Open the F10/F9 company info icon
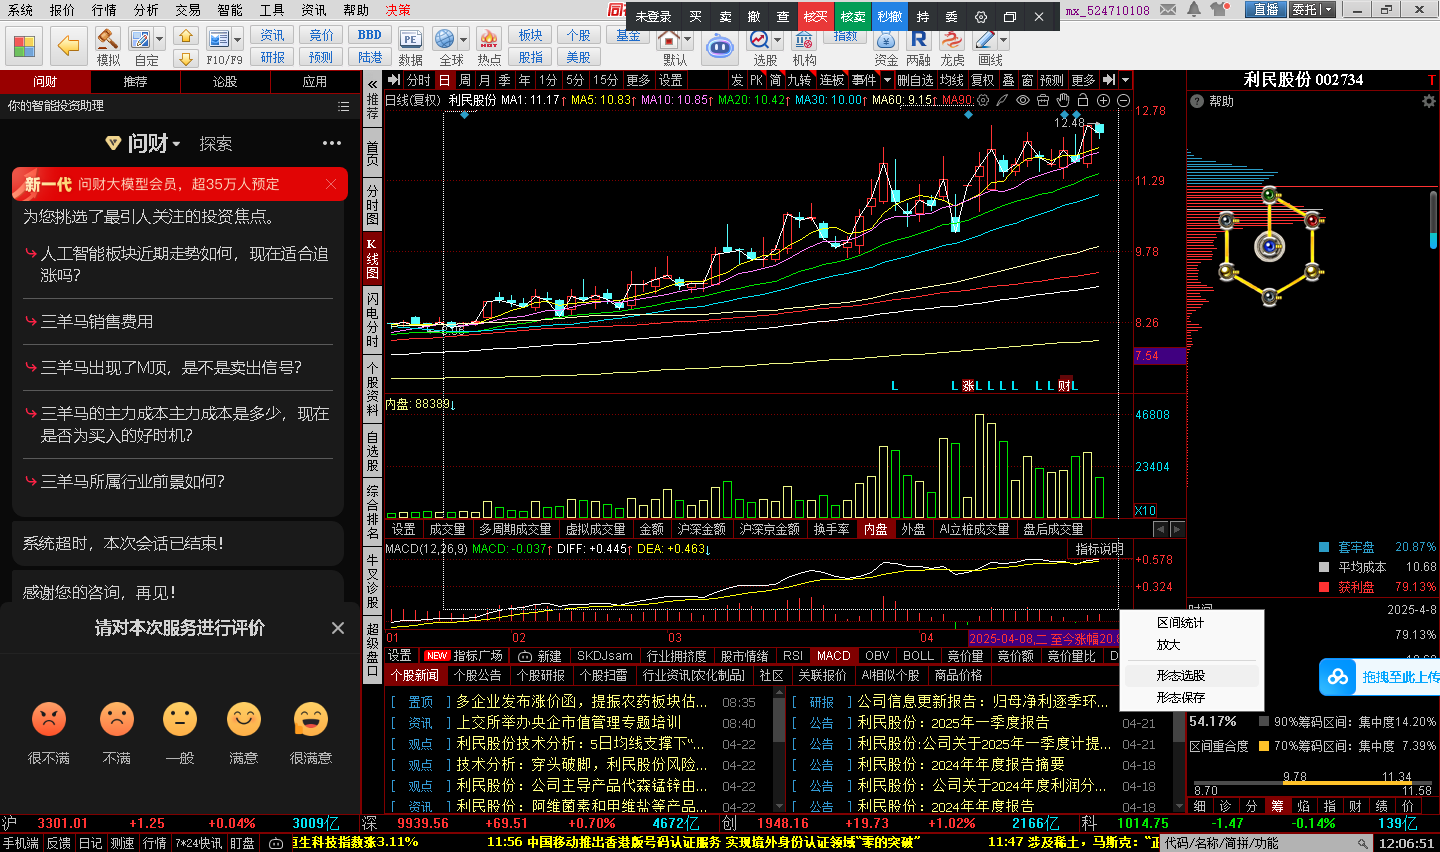 pos(219,39)
